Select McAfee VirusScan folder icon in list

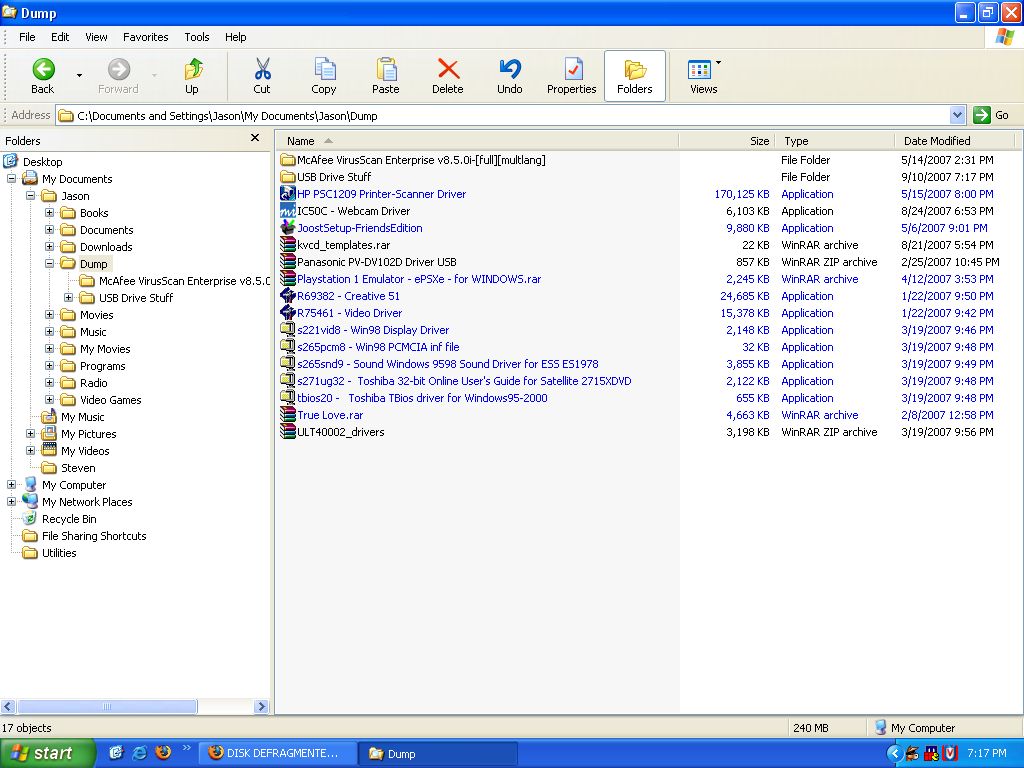tap(287, 159)
